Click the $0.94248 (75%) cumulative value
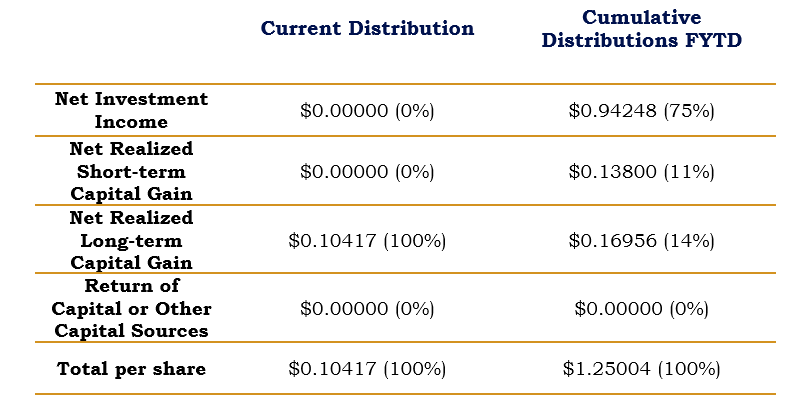This screenshot has width=810, height=412. (x=642, y=110)
